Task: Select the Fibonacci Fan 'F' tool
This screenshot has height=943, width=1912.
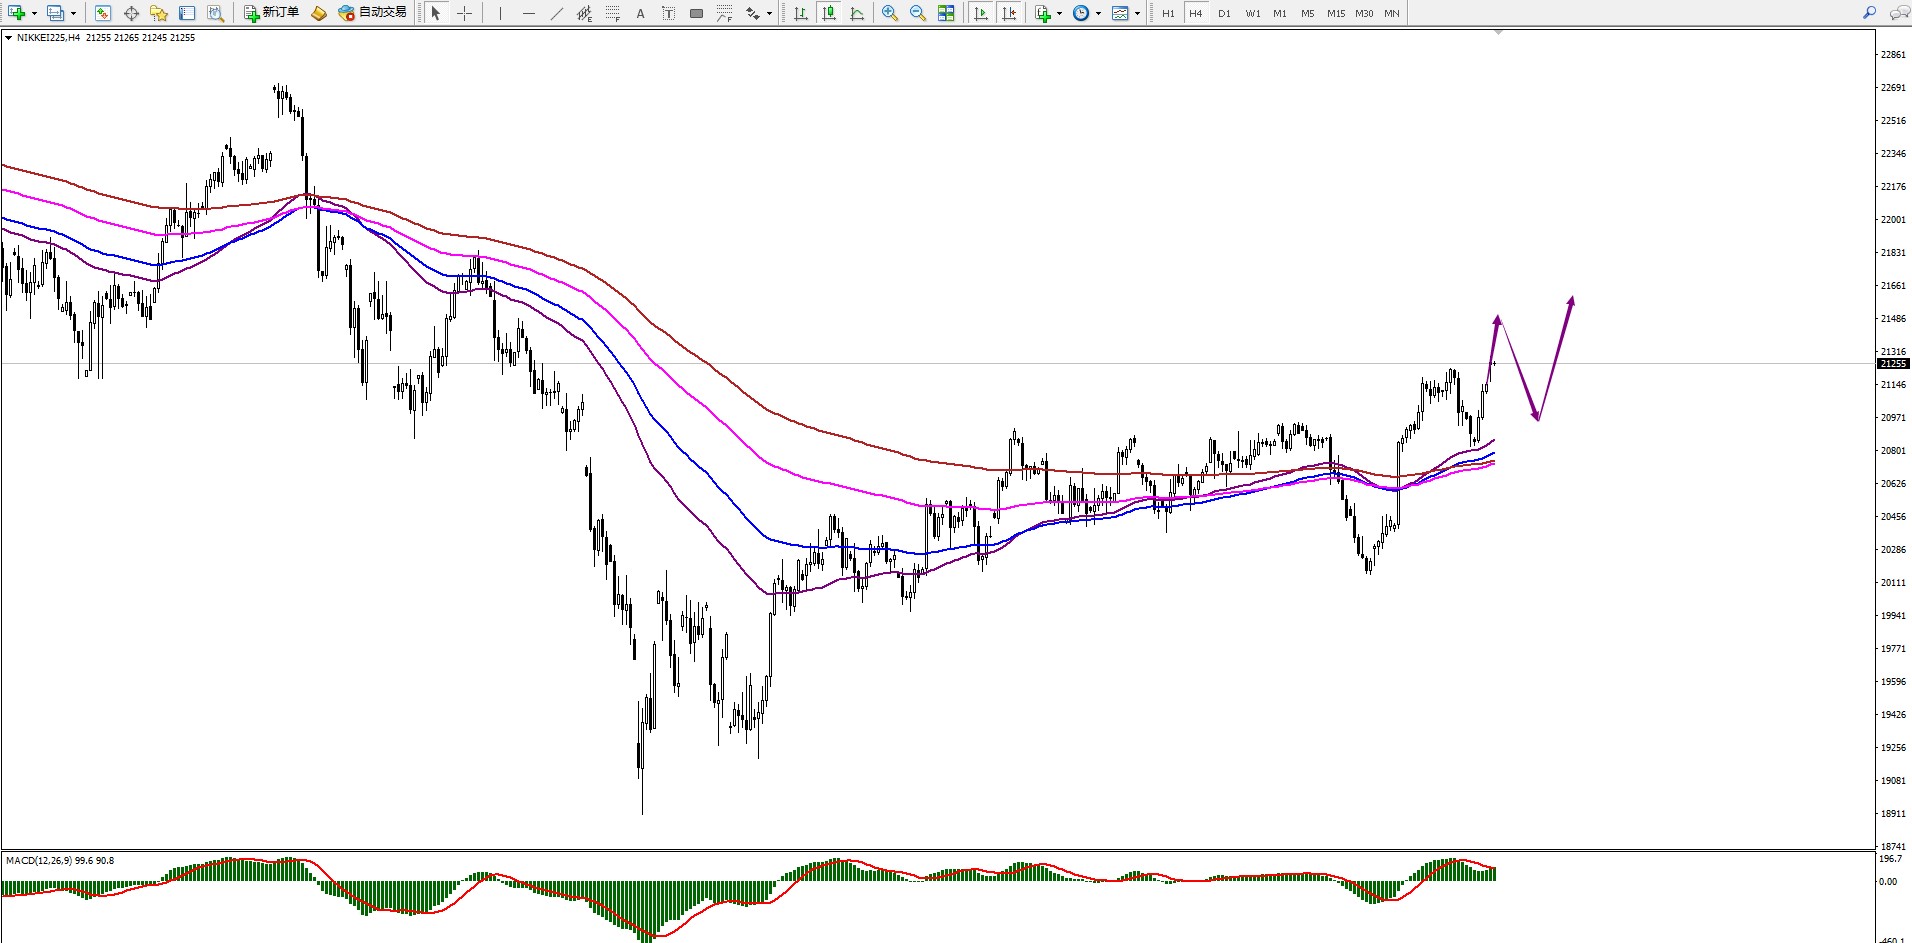Action: click(x=724, y=13)
